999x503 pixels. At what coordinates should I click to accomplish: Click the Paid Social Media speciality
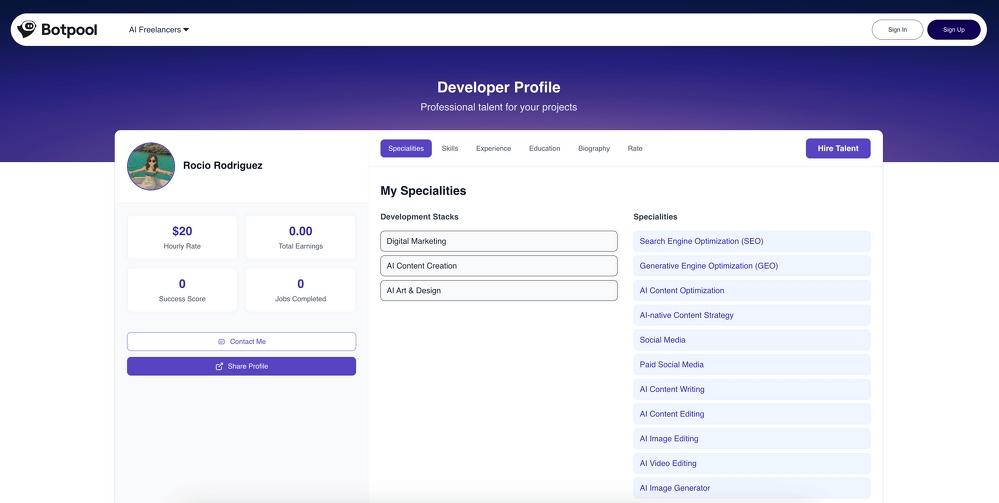click(751, 365)
